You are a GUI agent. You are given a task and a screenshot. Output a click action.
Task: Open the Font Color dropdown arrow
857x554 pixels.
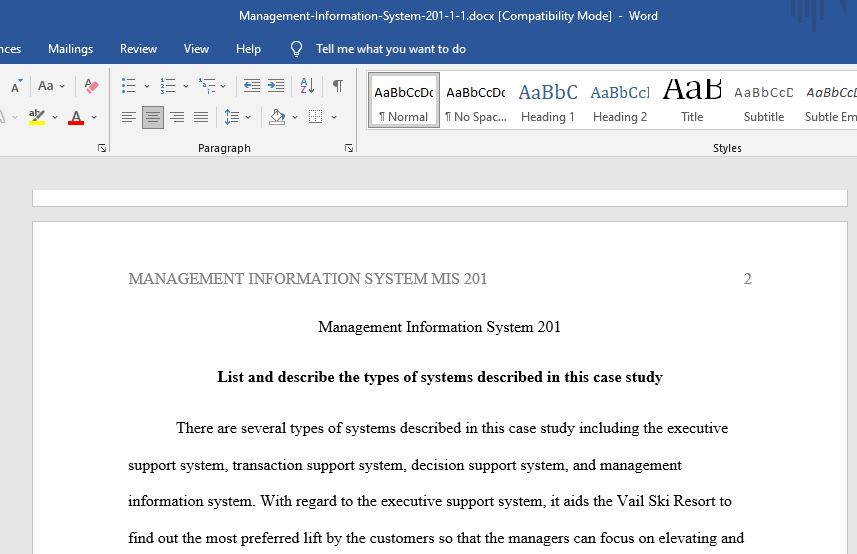click(x=94, y=117)
